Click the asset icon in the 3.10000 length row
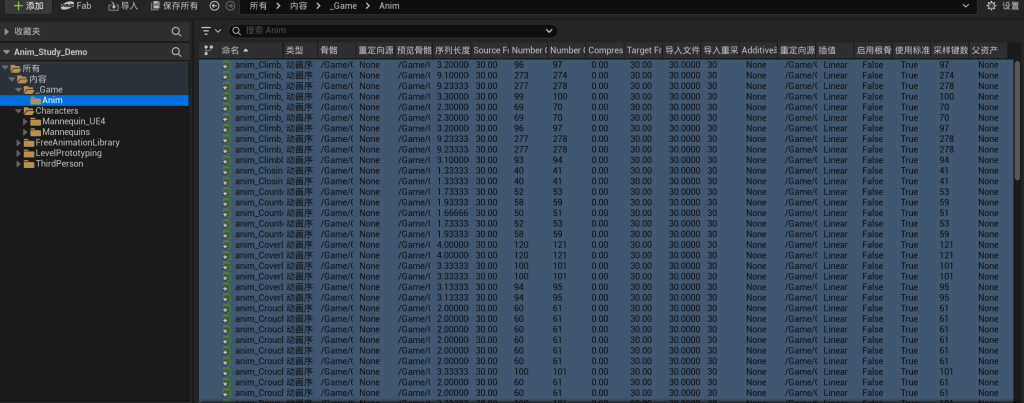 [226, 160]
